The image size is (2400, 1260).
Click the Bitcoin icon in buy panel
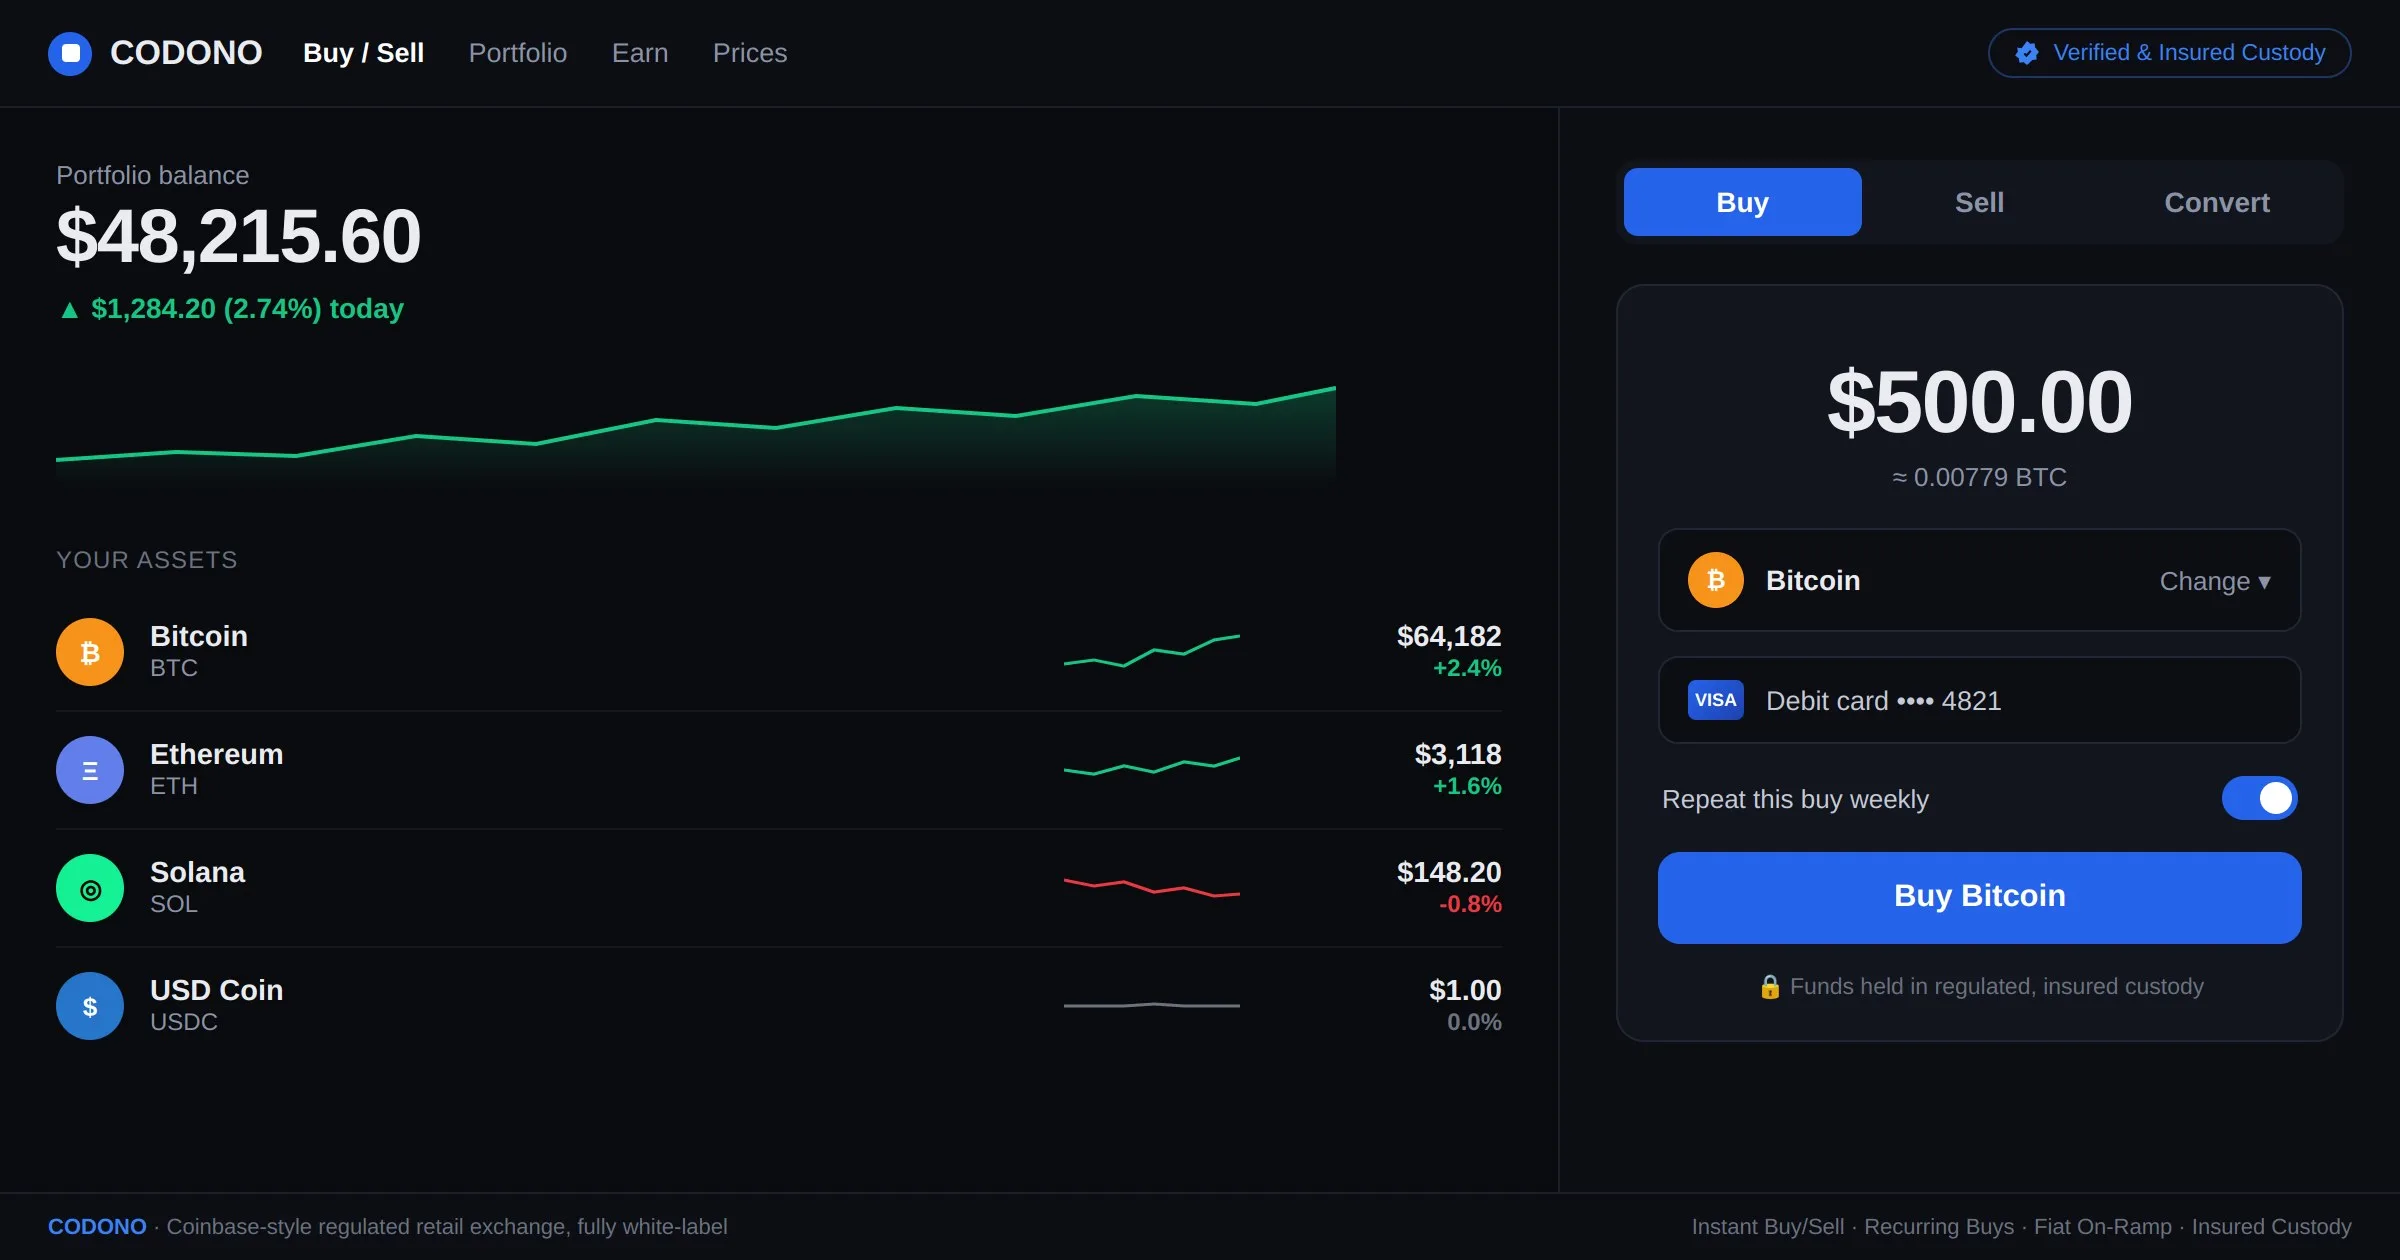[x=1716, y=580]
